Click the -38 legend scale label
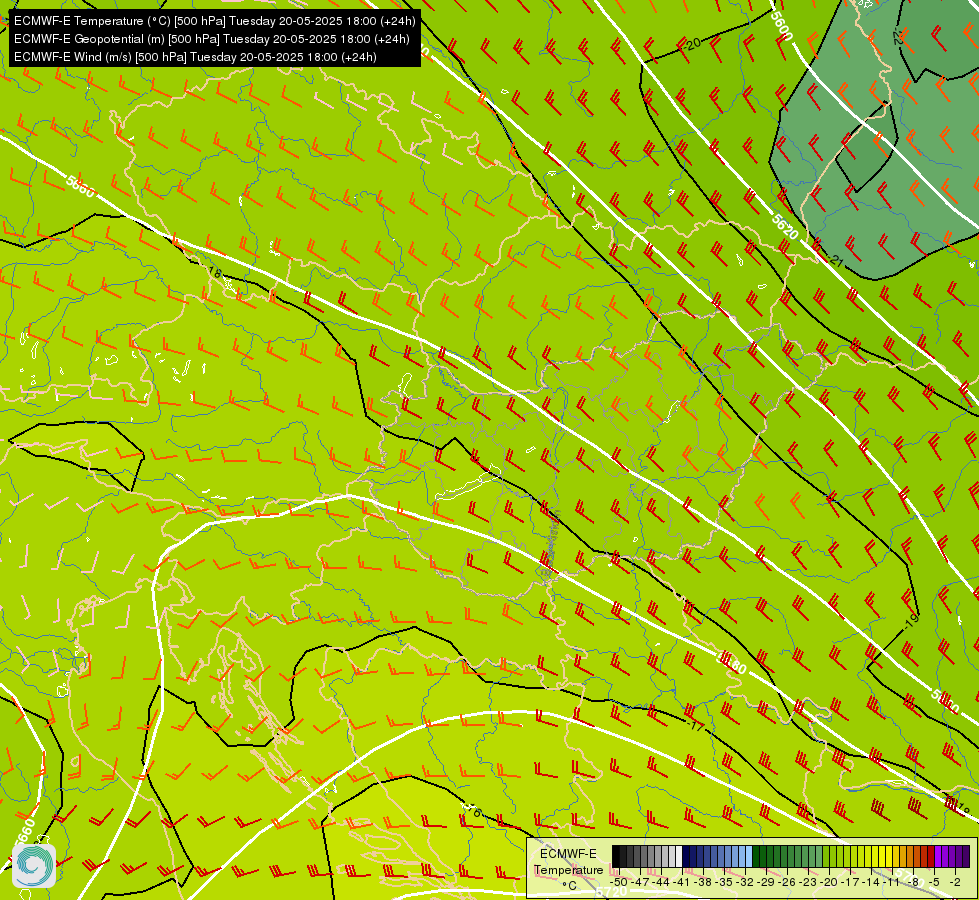979x900 pixels. coord(702,883)
